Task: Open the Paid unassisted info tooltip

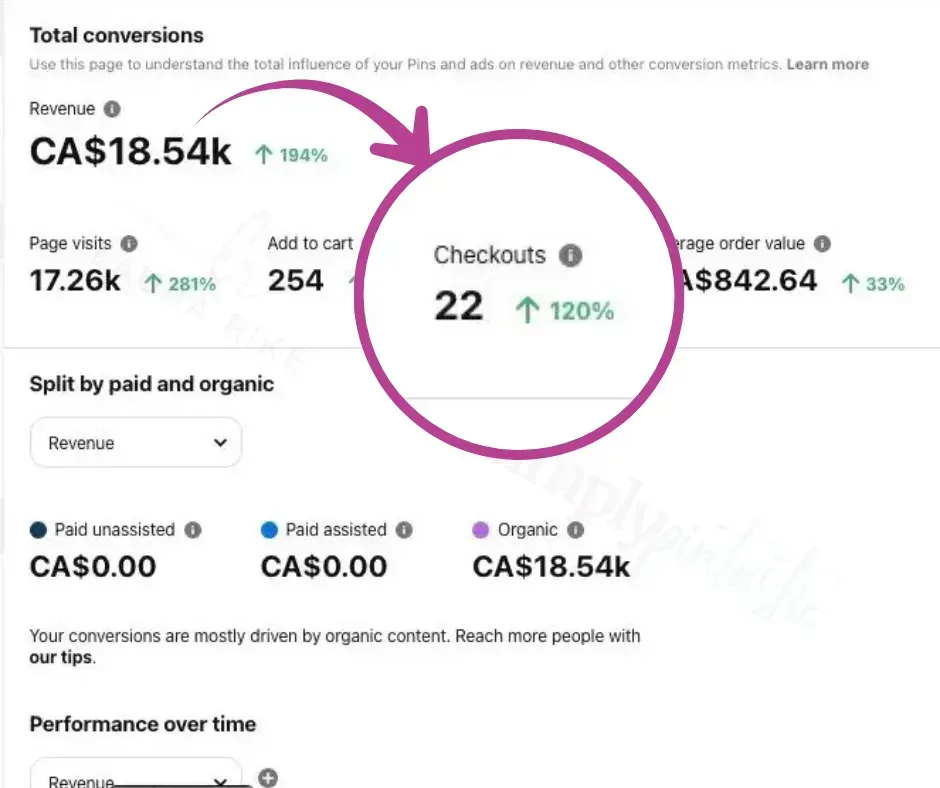Action: (193, 530)
